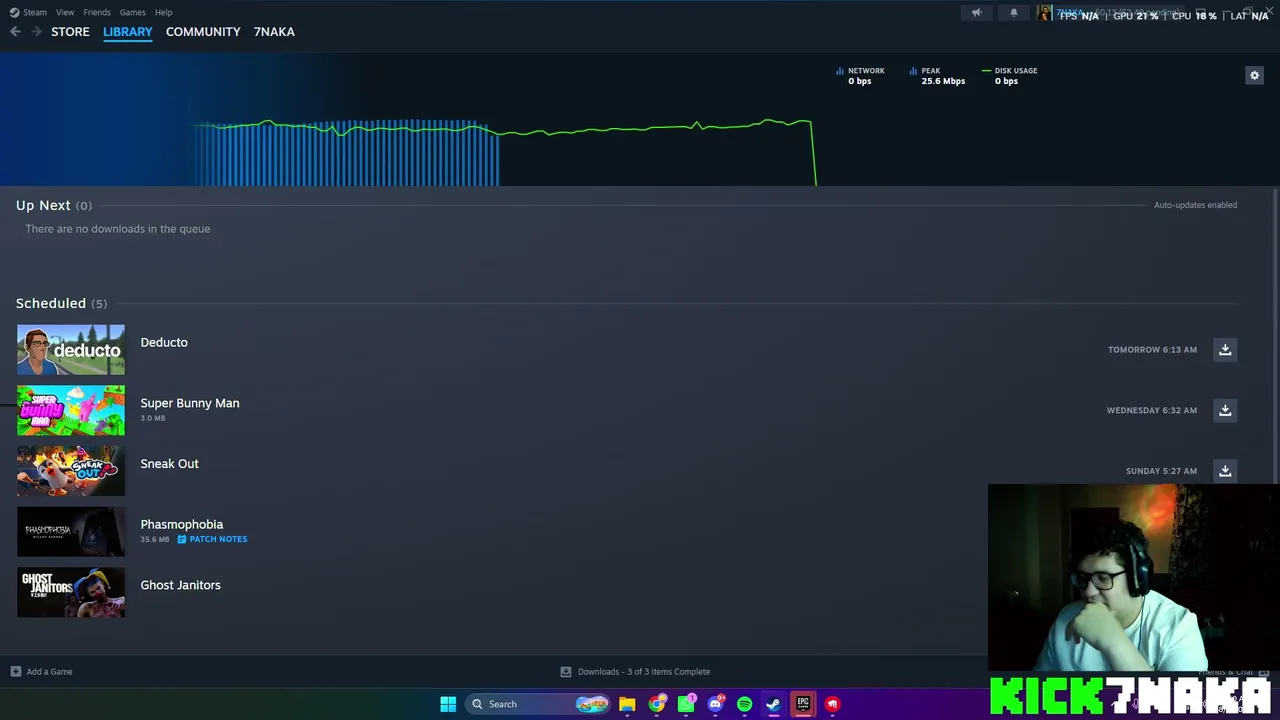1280x720 pixels.
Task: Switch to the LIBRARY tab
Action: [x=128, y=32]
